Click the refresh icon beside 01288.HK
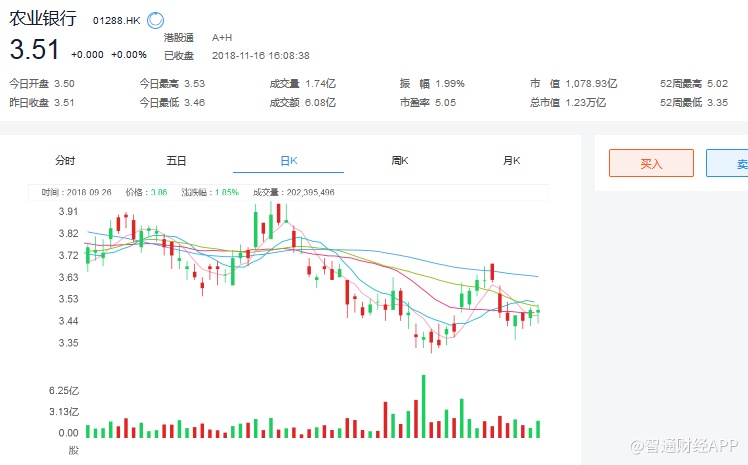This screenshot has width=748, height=465. coord(156,20)
